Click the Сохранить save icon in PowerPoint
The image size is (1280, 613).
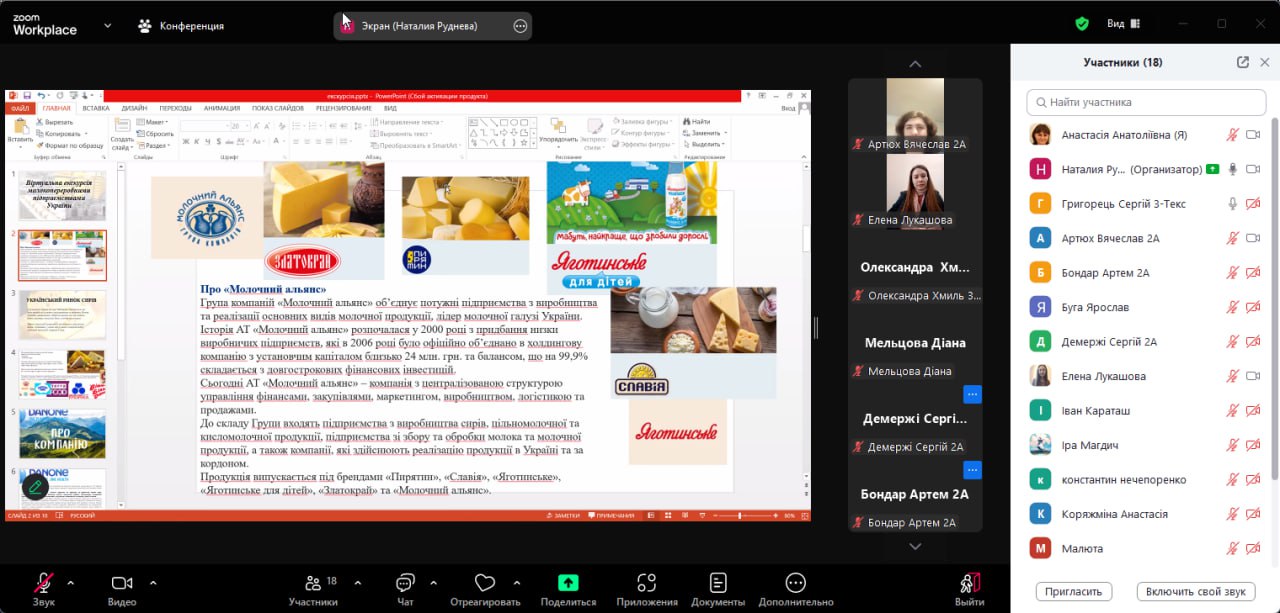pos(27,96)
